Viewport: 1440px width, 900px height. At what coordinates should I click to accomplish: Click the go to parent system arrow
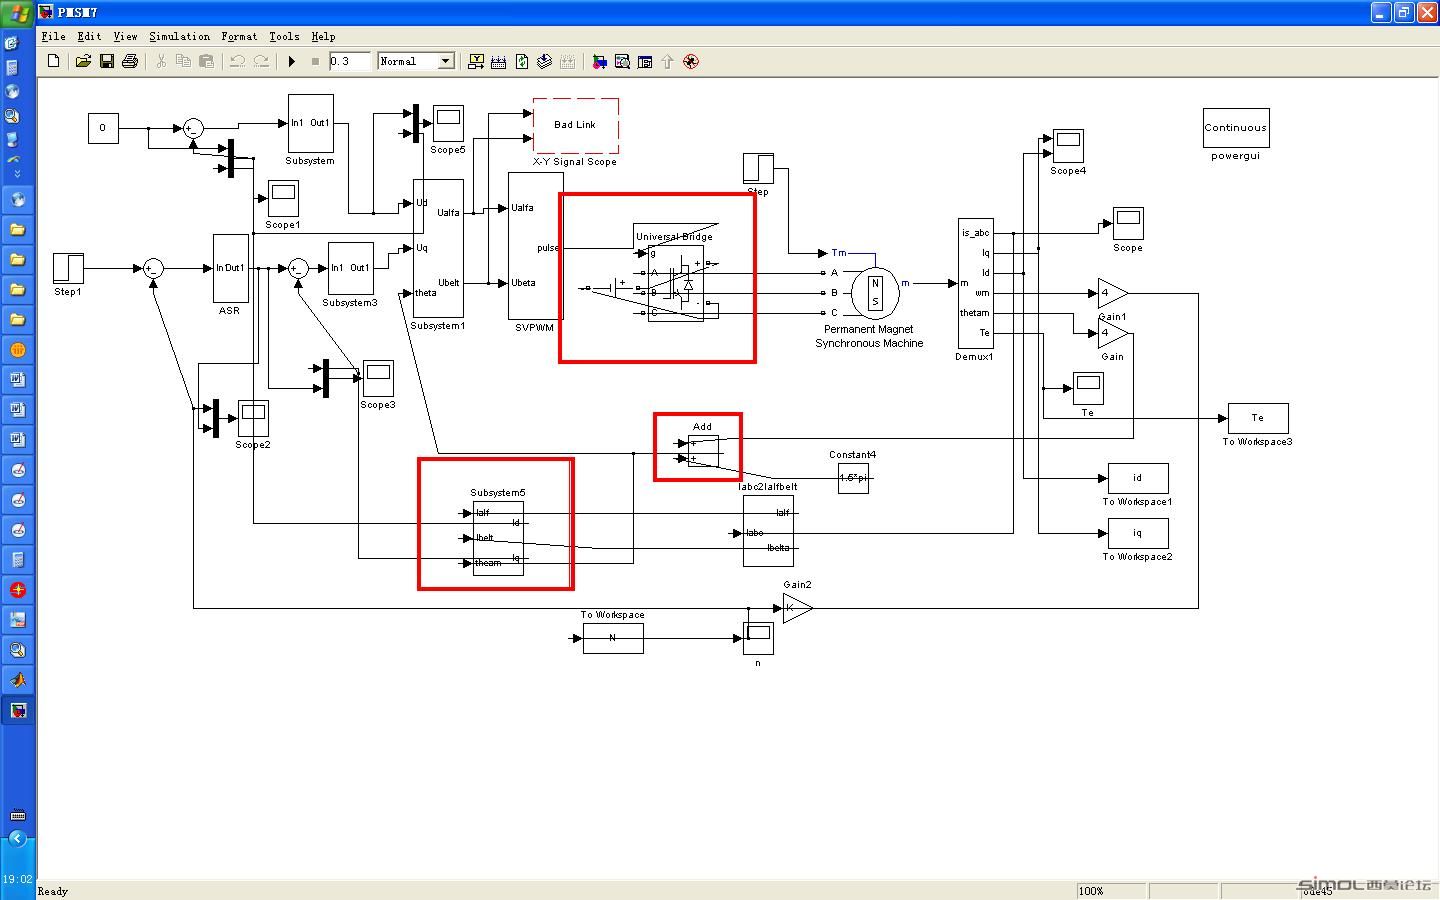click(667, 61)
